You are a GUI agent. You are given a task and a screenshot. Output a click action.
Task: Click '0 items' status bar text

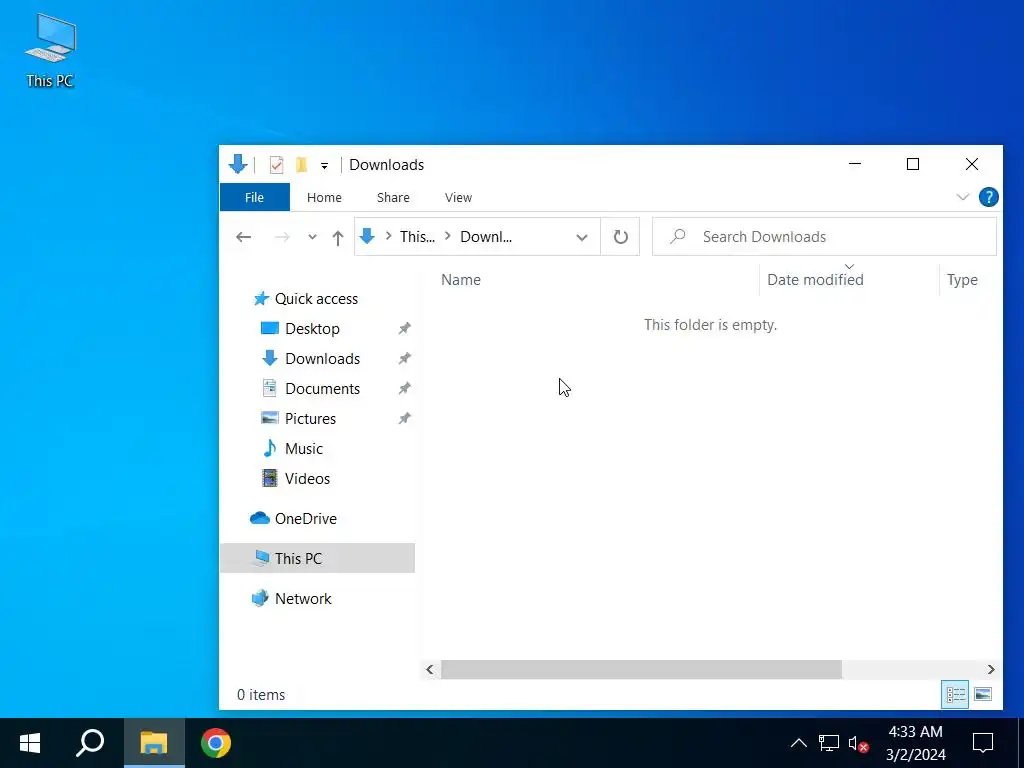[x=261, y=695]
